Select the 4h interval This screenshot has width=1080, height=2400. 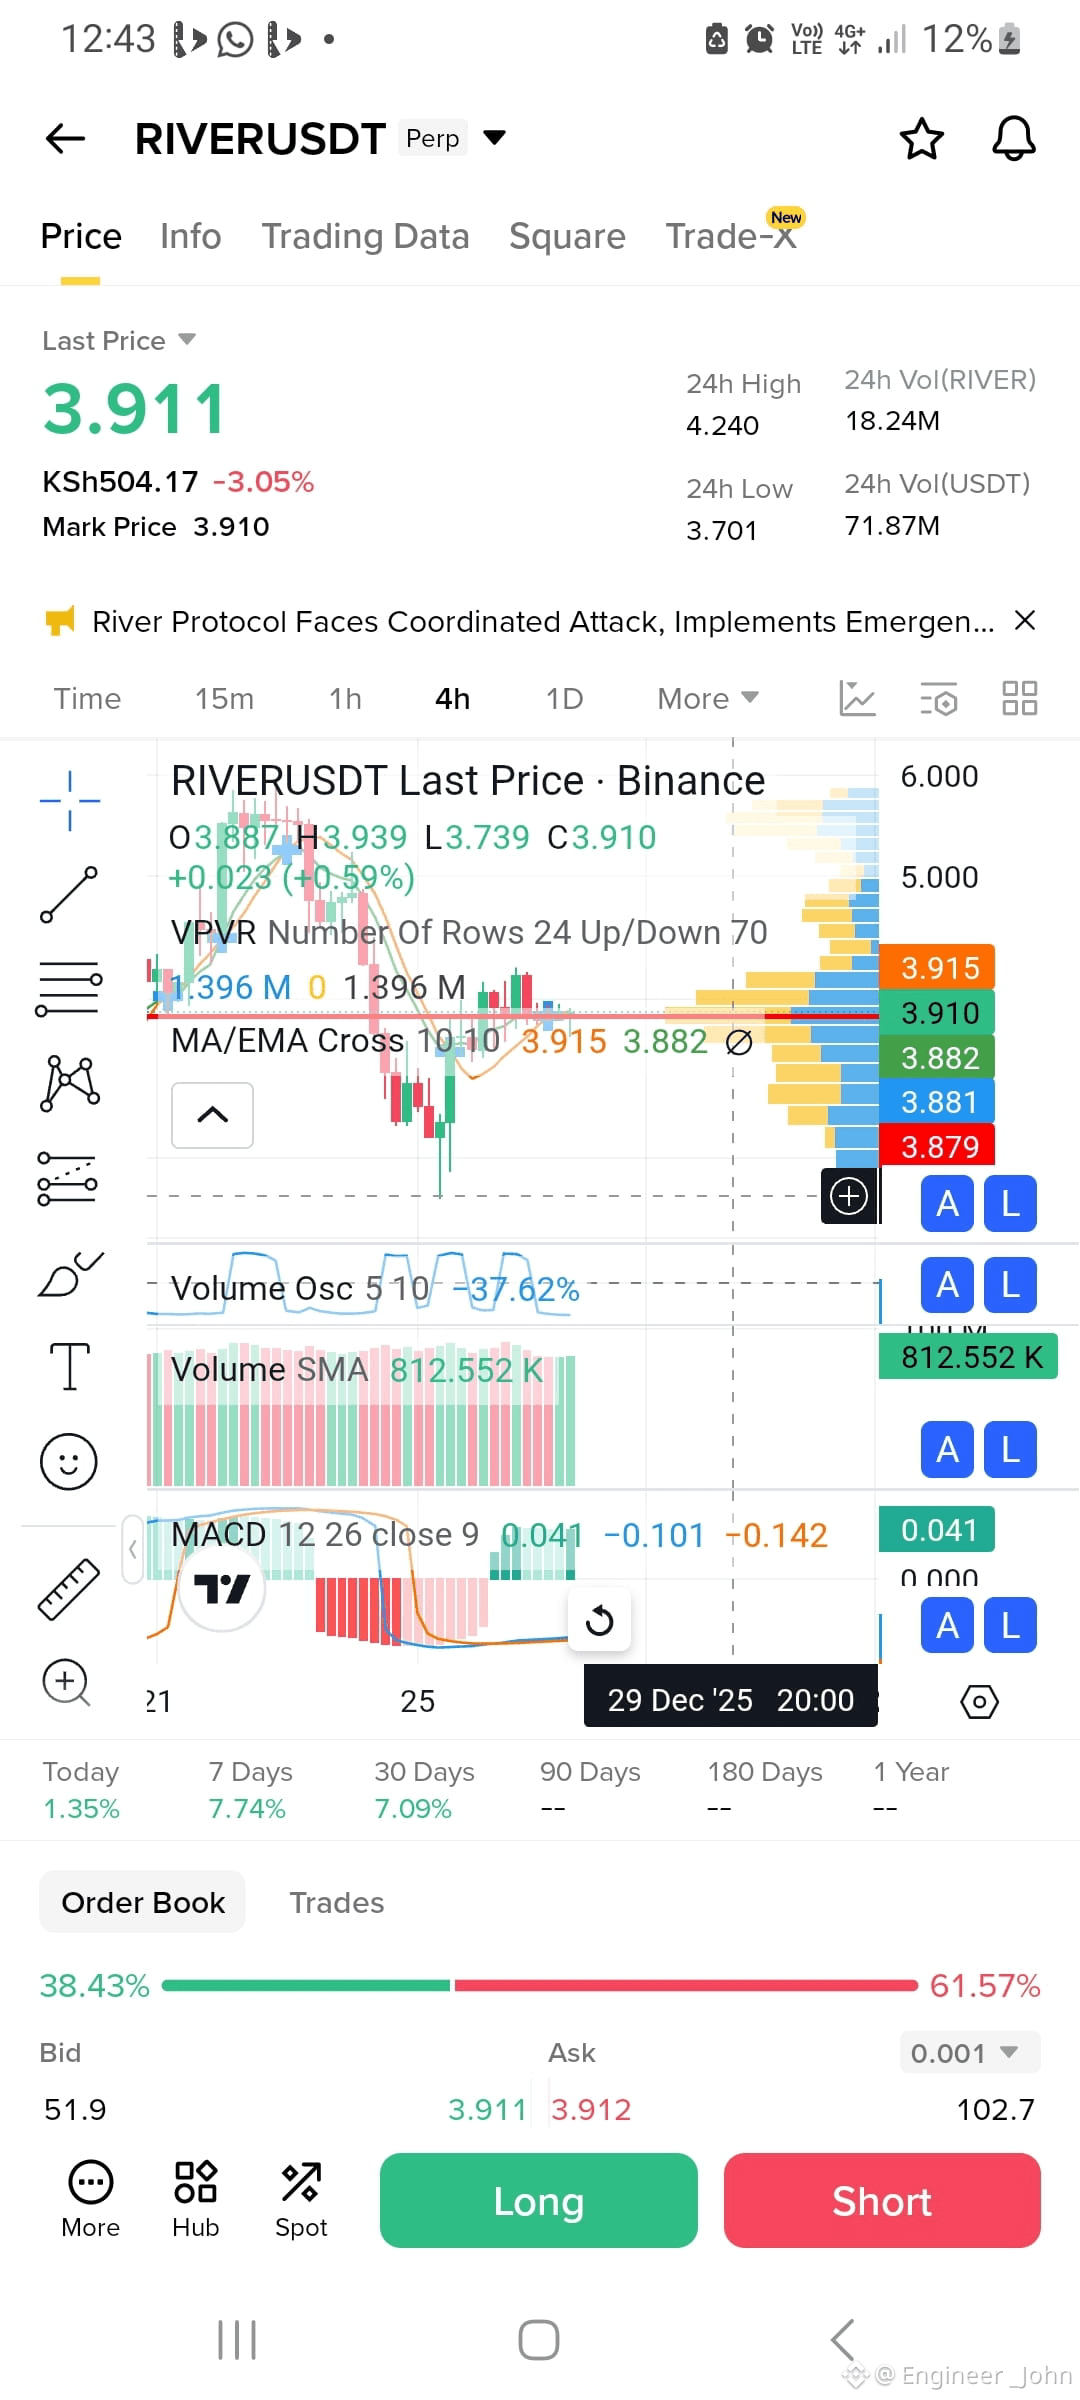[x=452, y=698]
